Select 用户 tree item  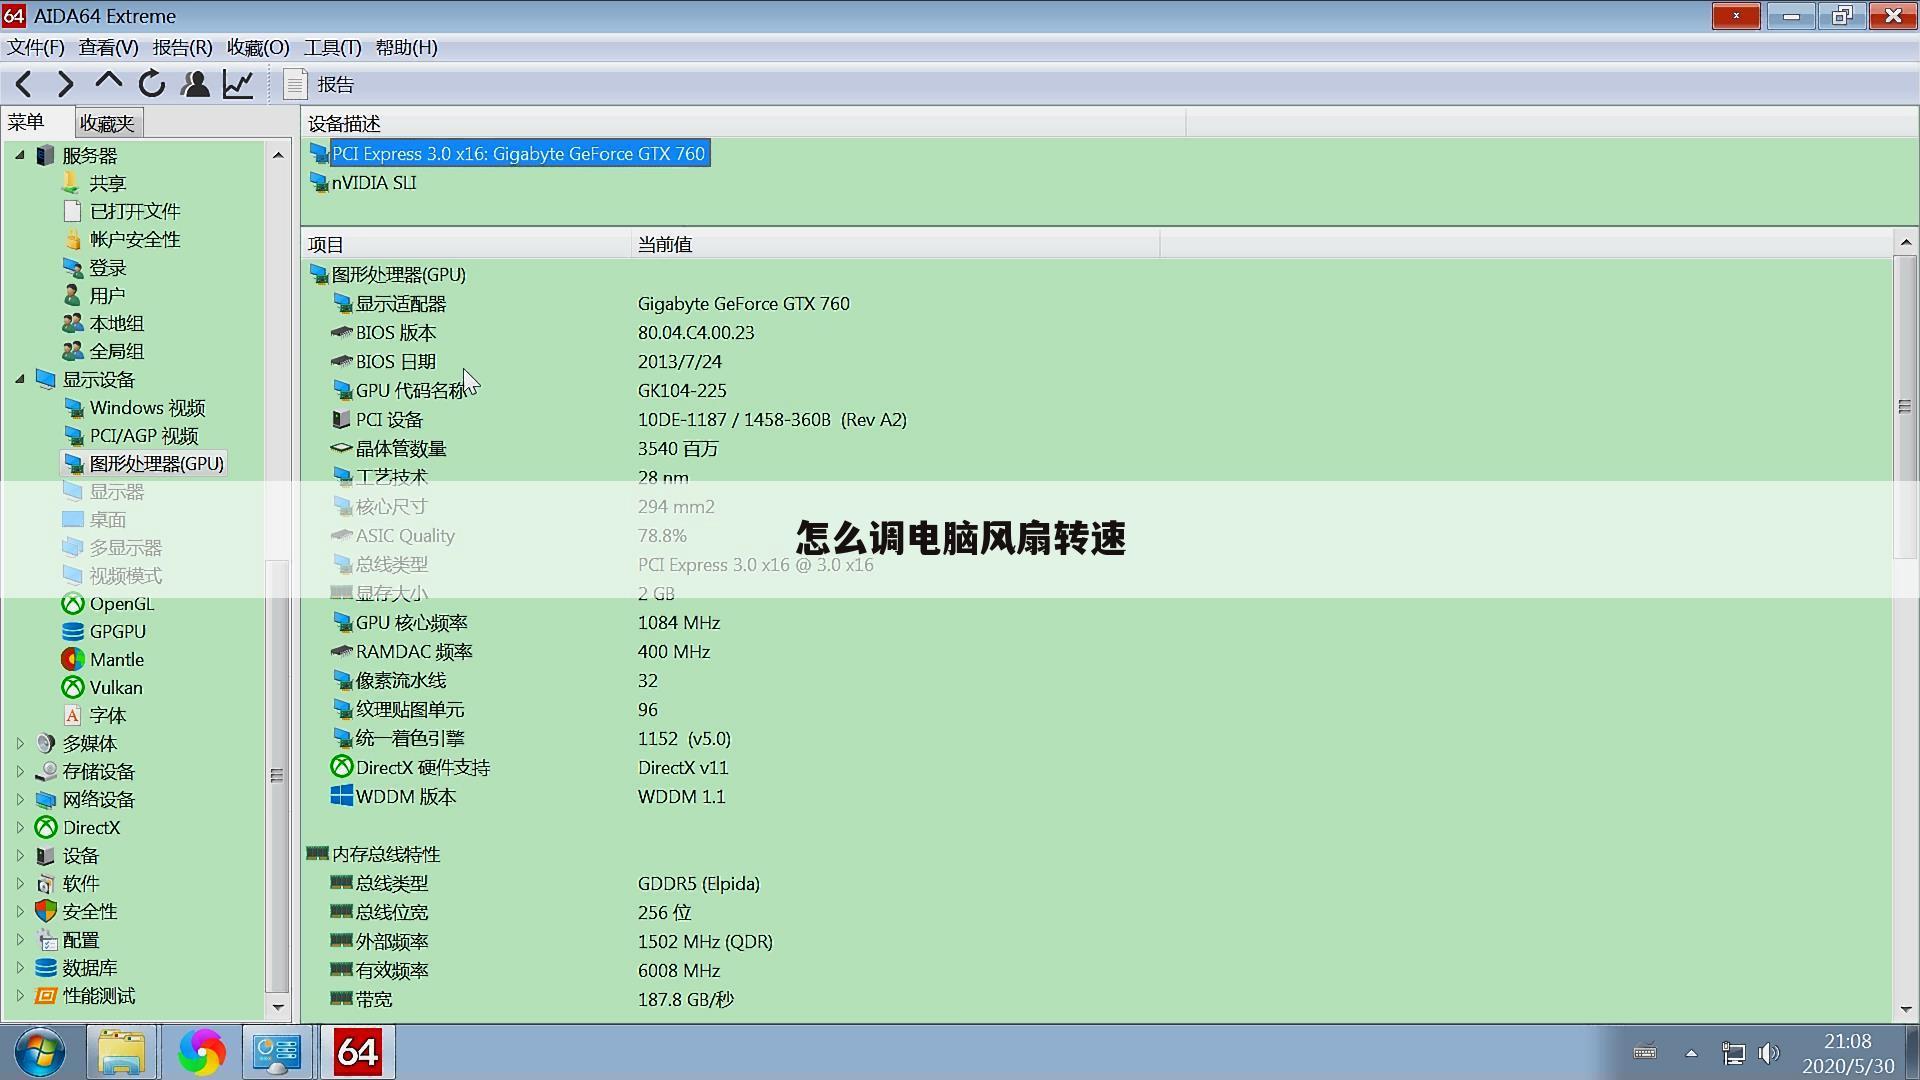coord(107,295)
